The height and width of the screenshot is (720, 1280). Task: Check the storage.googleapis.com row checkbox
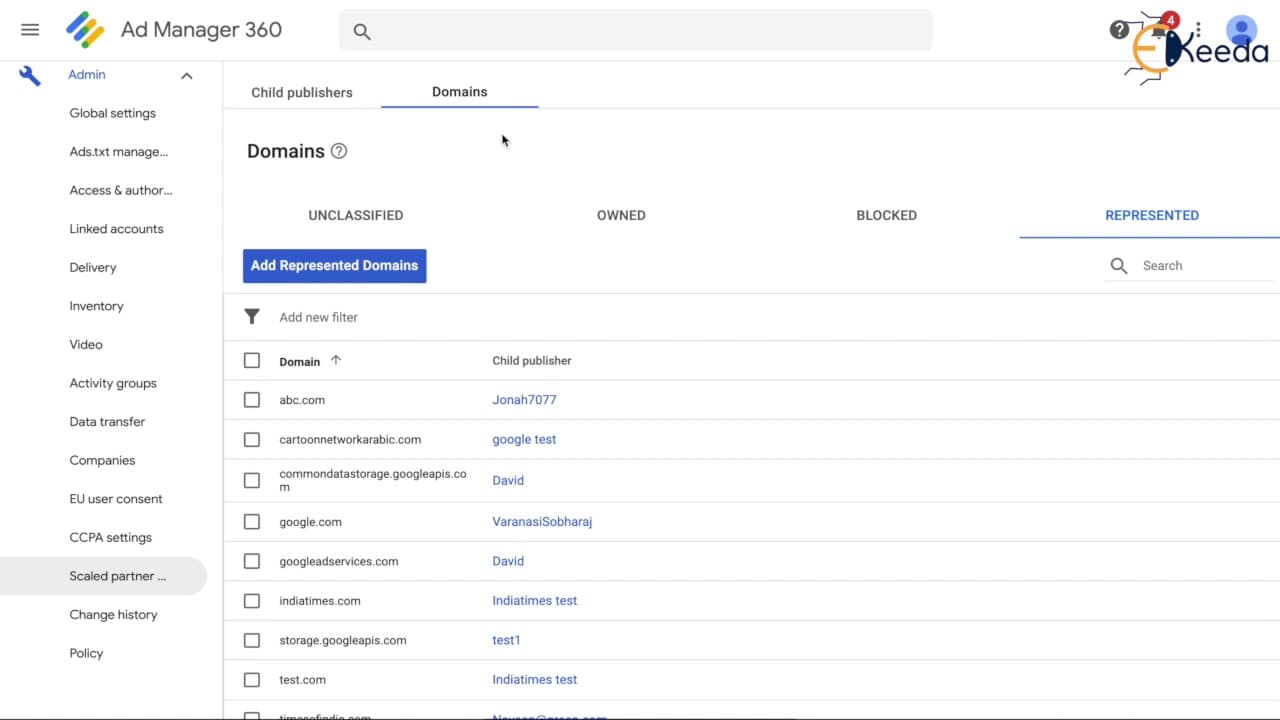click(x=252, y=640)
